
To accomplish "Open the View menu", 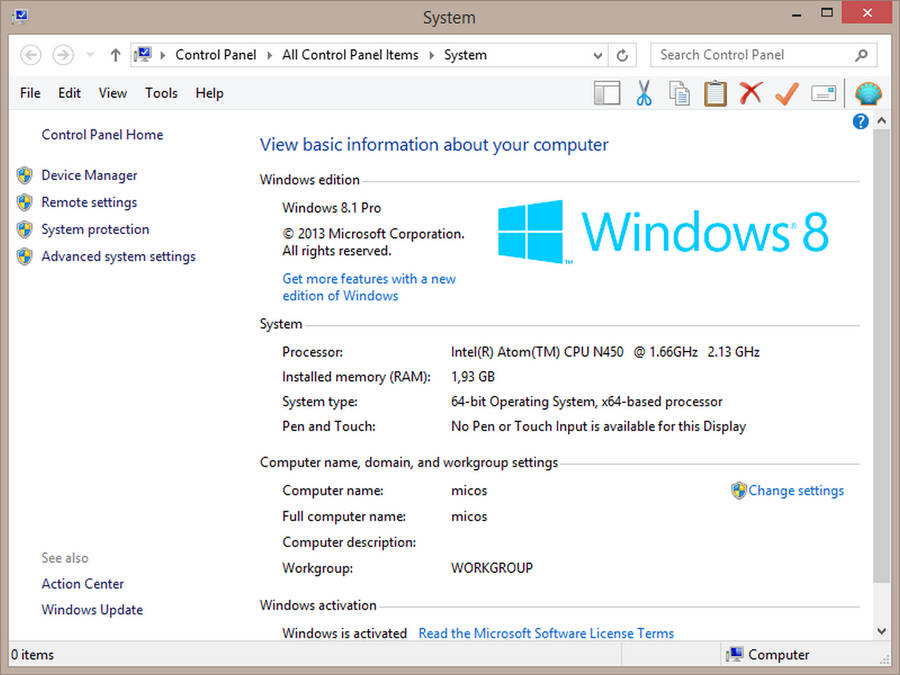I will click(112, 93).
